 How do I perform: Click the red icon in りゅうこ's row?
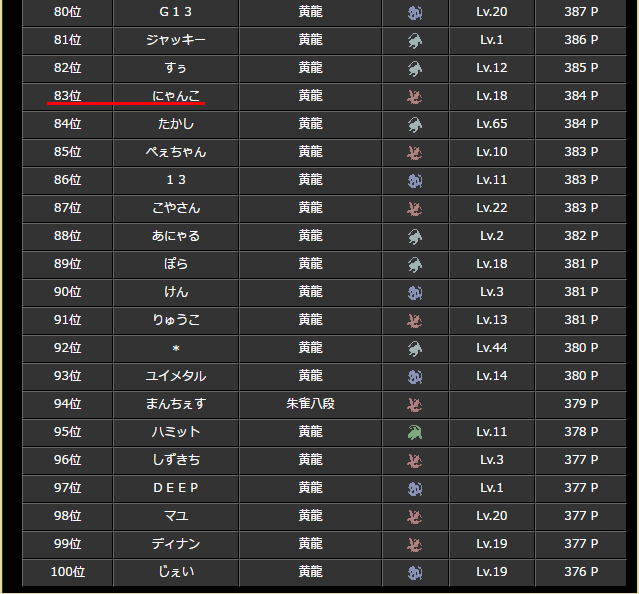[x=414, y=321]
